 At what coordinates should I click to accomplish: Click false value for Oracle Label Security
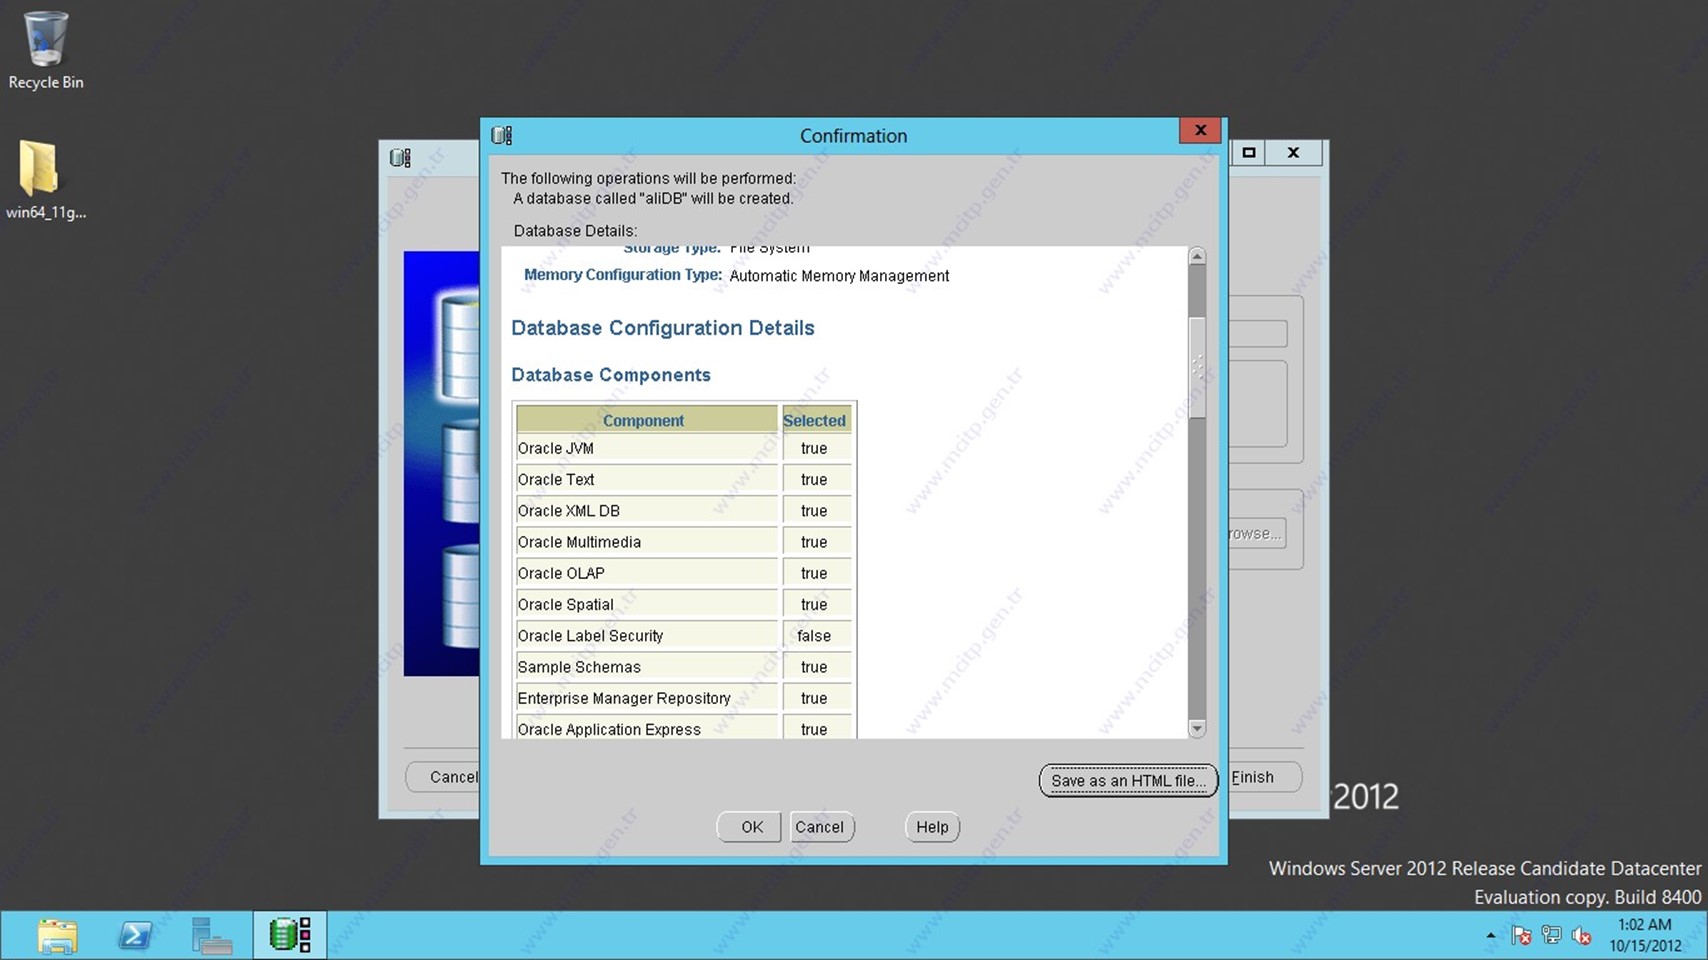pos(814,635)
